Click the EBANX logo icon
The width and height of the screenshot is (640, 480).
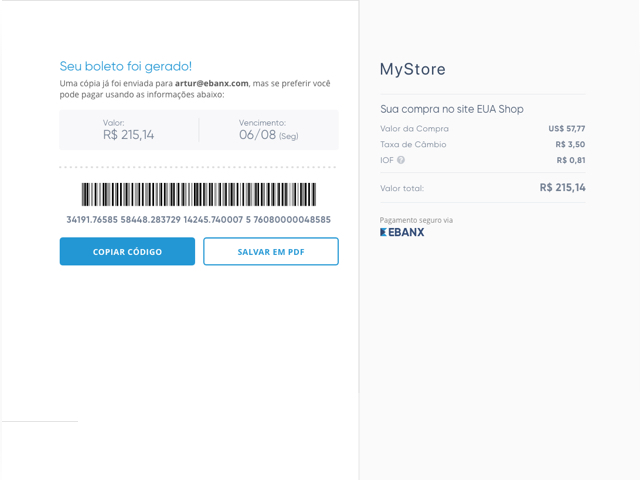tap(402, 232)
